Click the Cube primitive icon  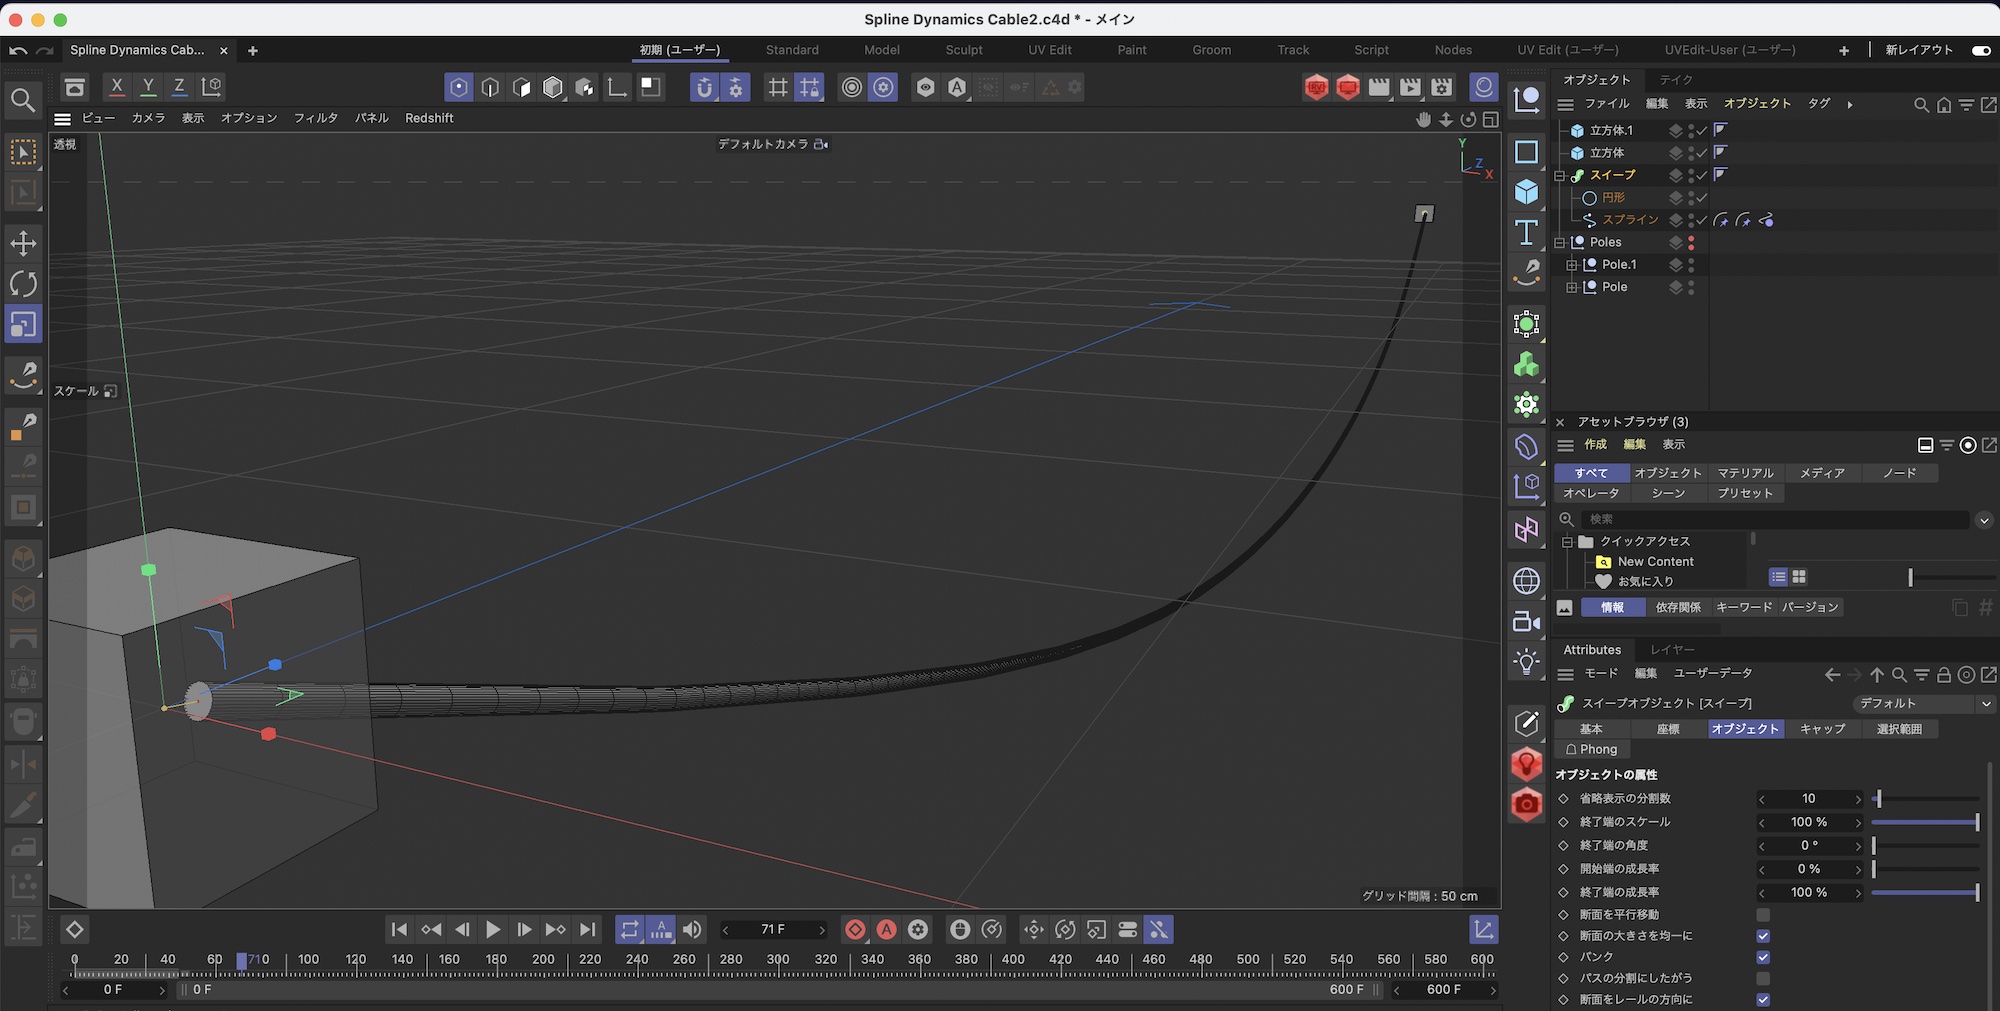click(1526, 192)
